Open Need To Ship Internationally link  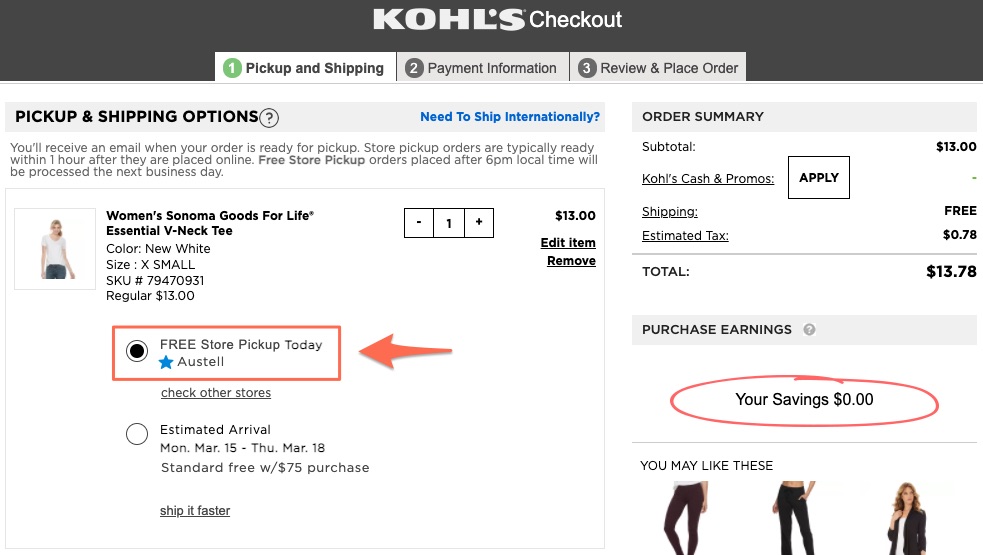coord(510,117)
